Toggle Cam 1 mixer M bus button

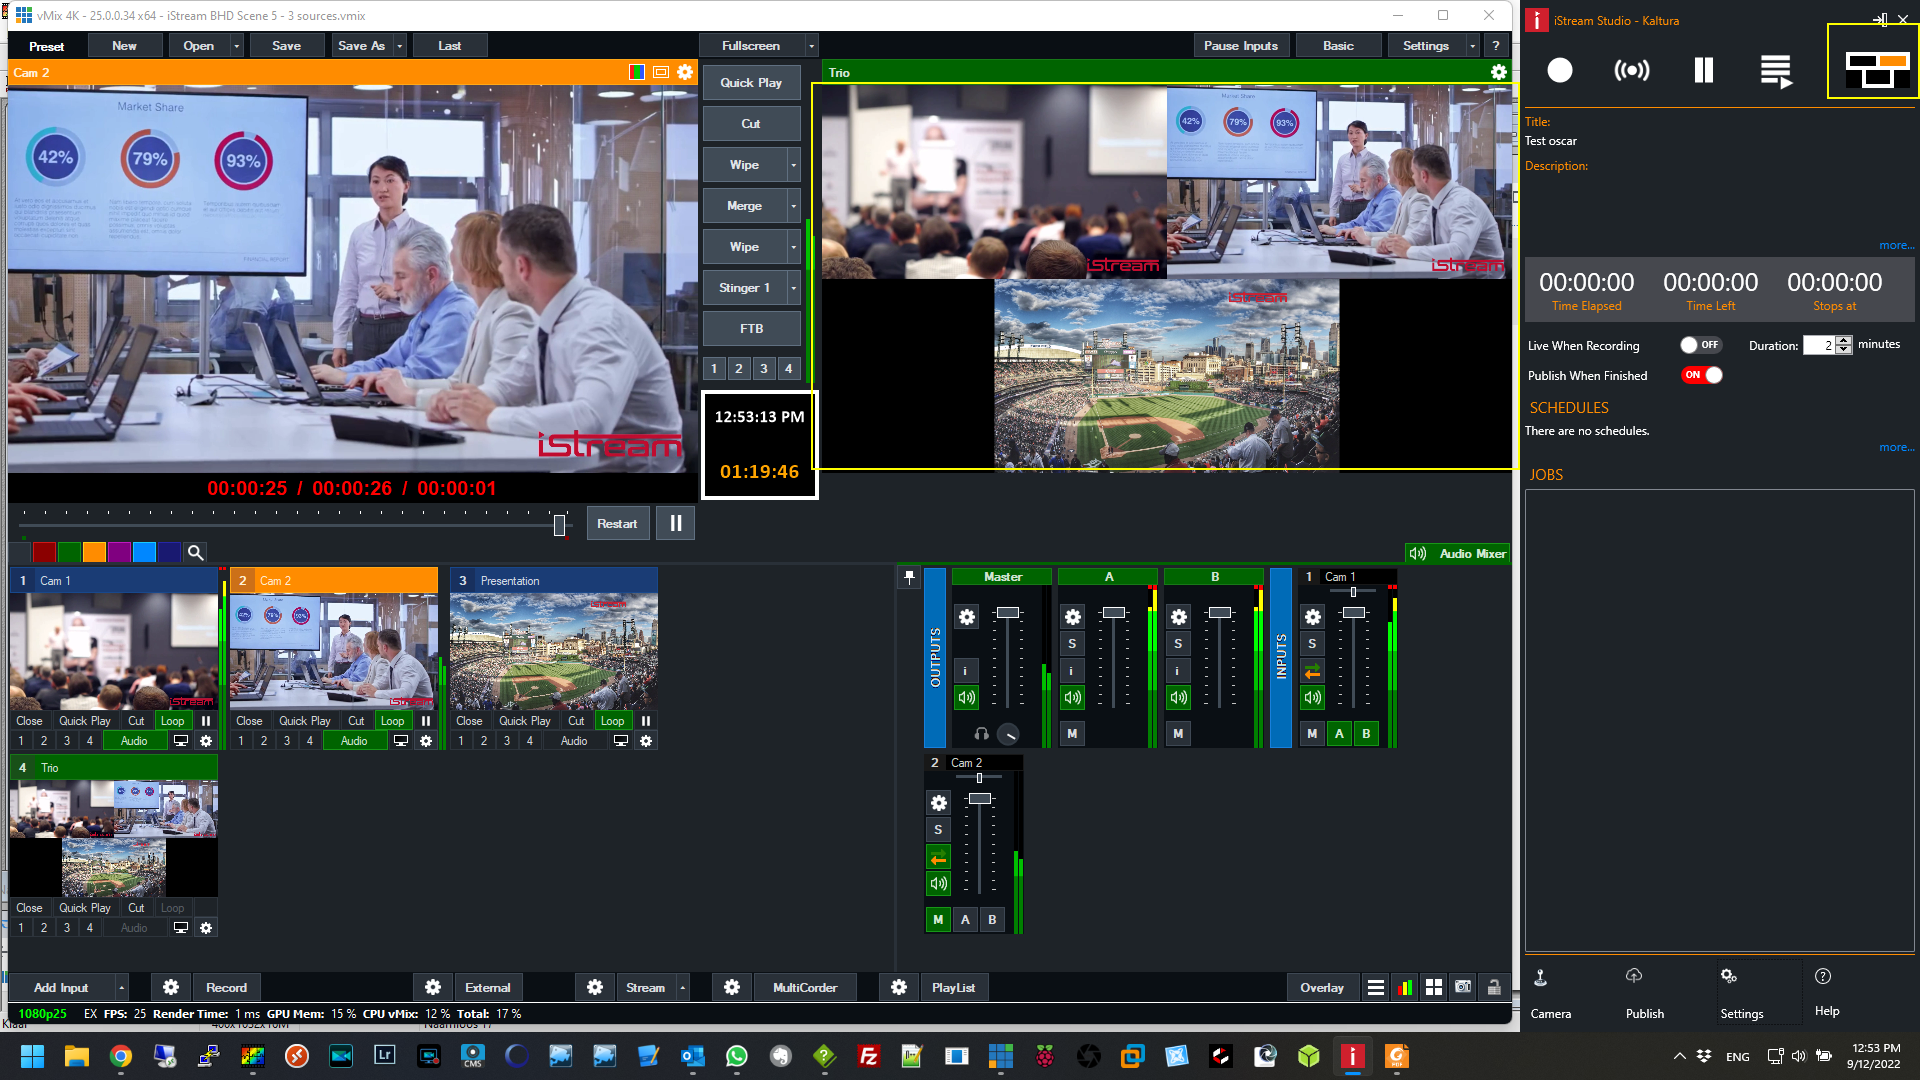1312,734
